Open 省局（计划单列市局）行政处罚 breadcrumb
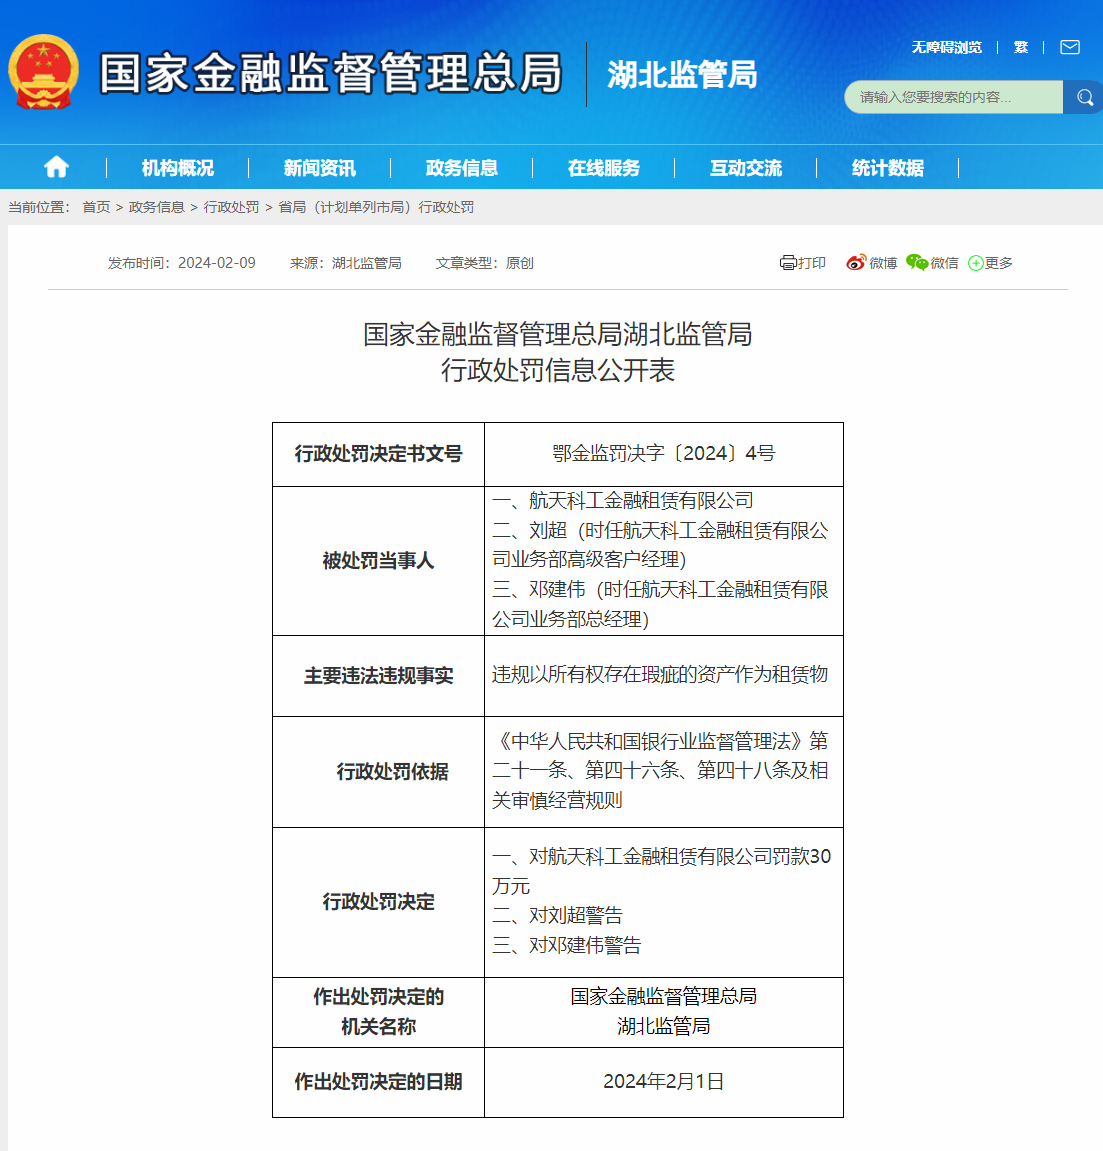 (x=376, y=207)
